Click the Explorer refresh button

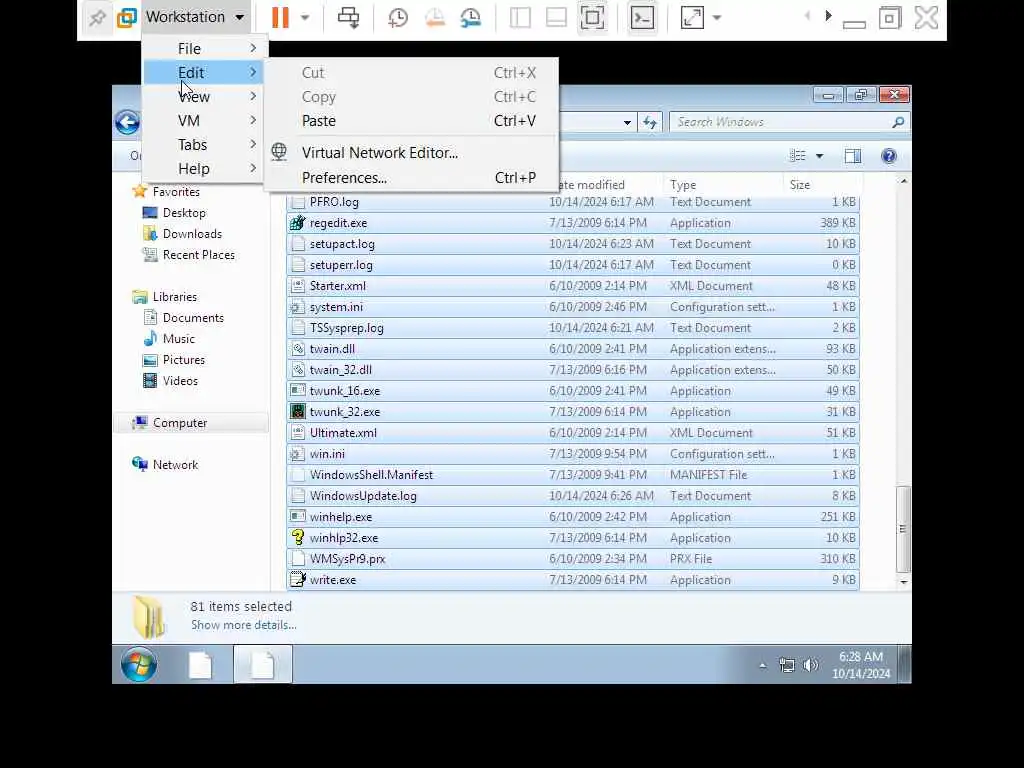tap(650, 122)
